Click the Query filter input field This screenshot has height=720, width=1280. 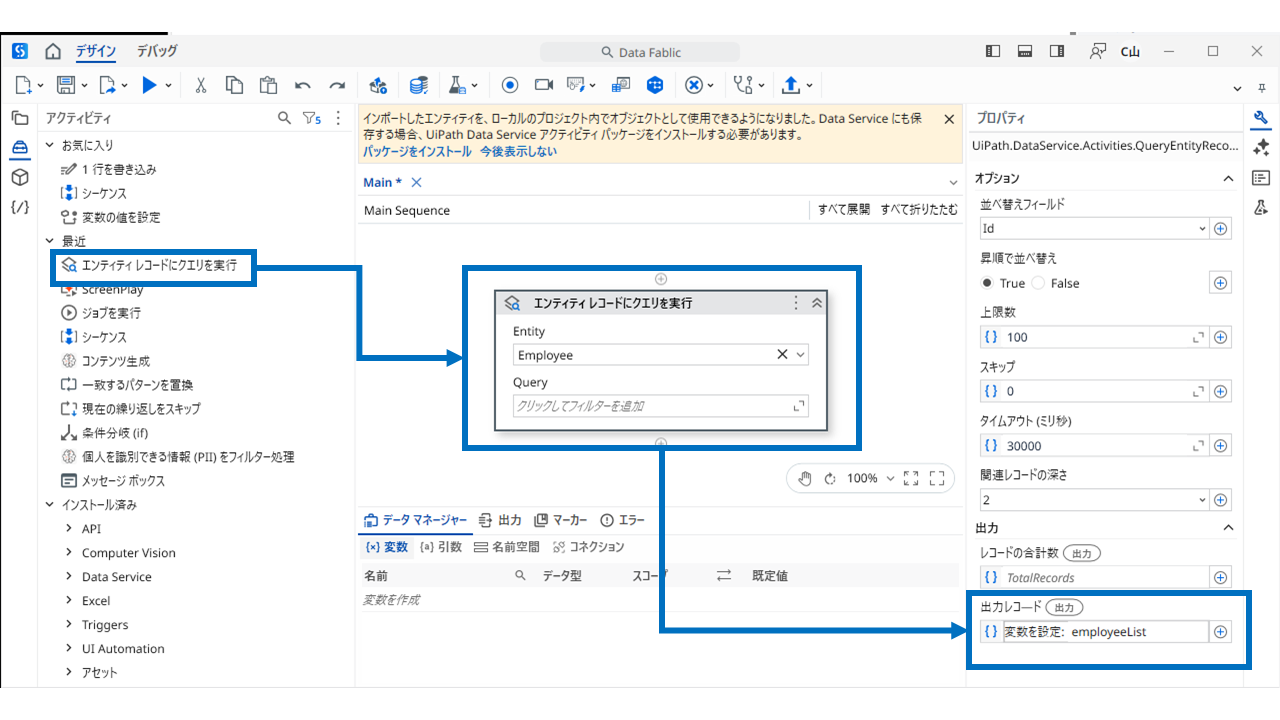click(x=650, y=406)
